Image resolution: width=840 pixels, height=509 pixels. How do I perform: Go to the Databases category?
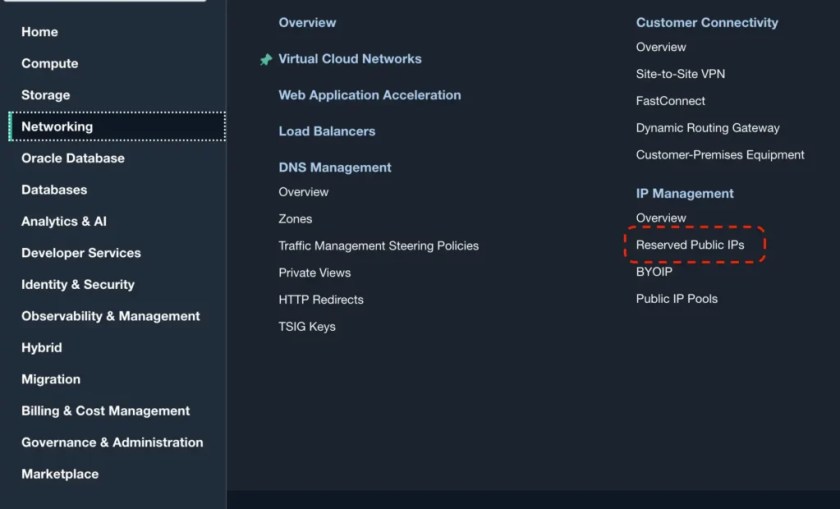54,190
